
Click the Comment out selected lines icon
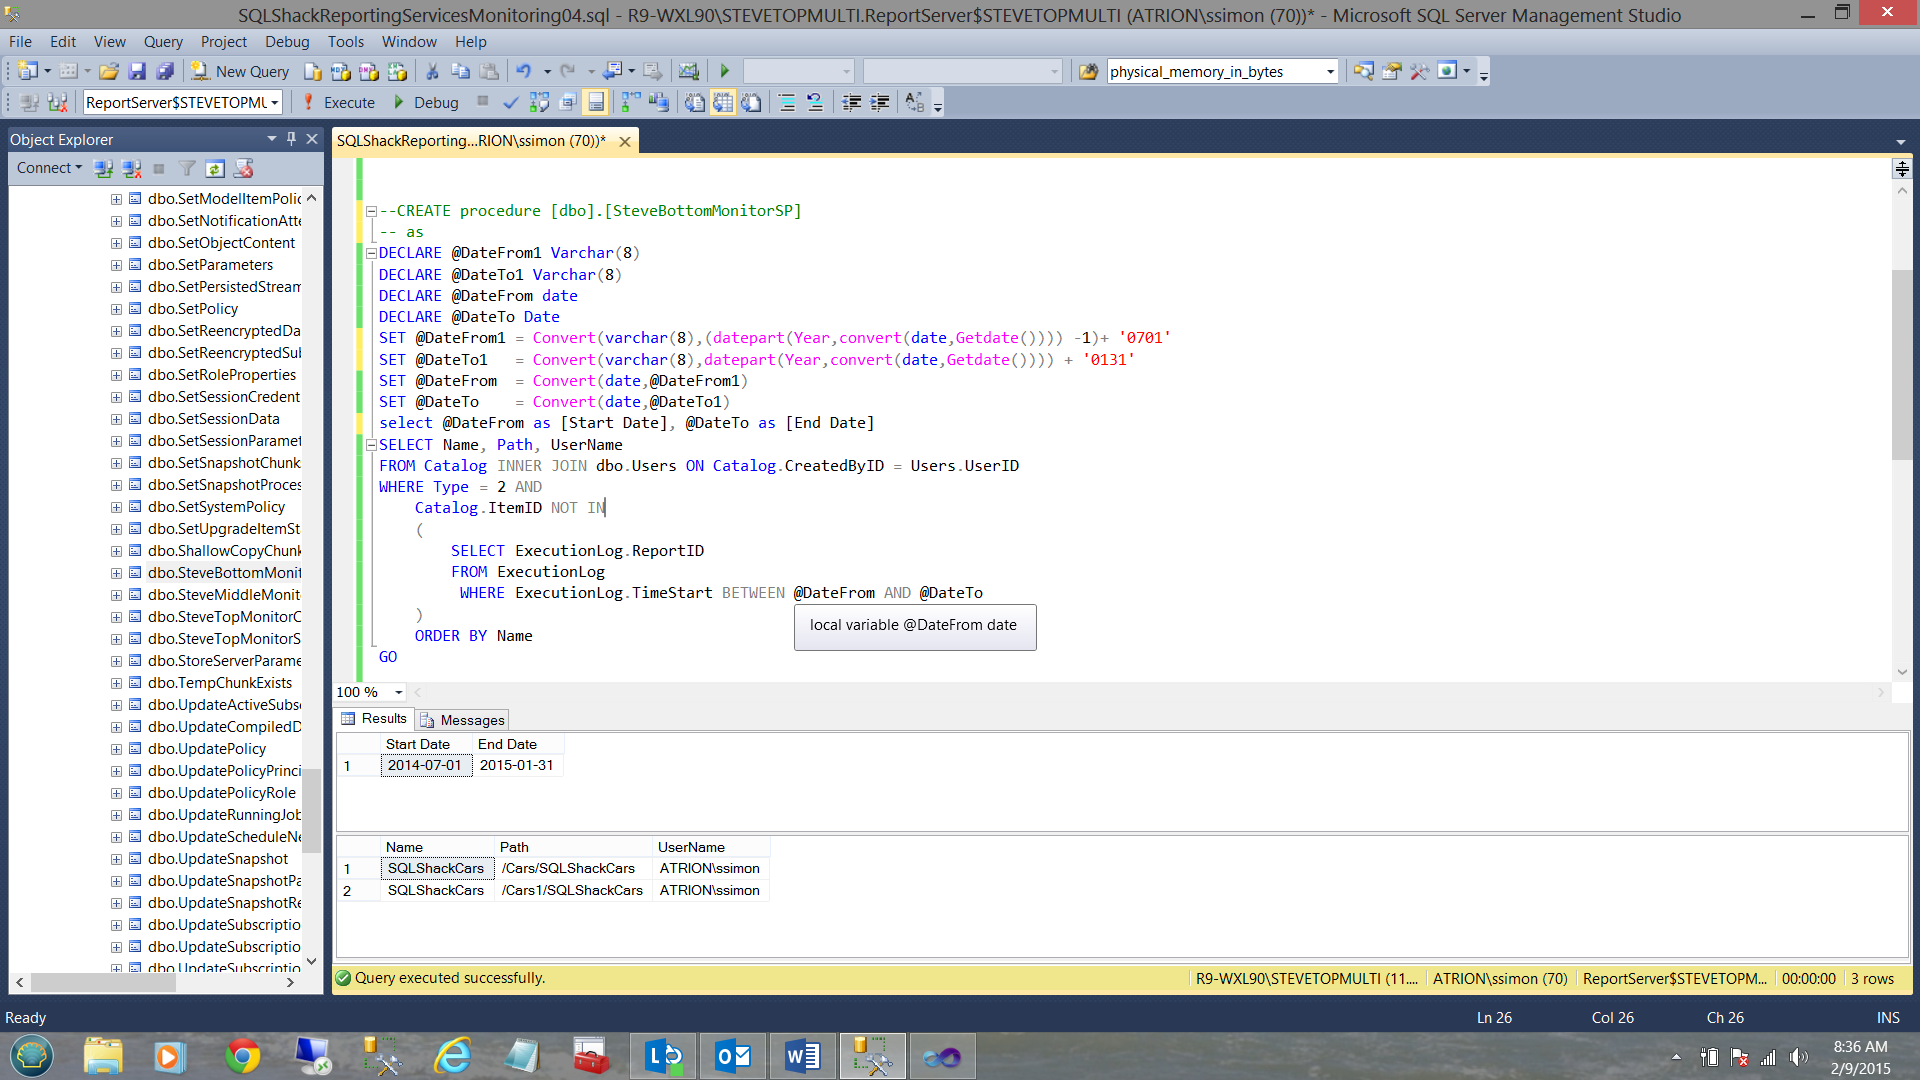(x=787, y=102)
